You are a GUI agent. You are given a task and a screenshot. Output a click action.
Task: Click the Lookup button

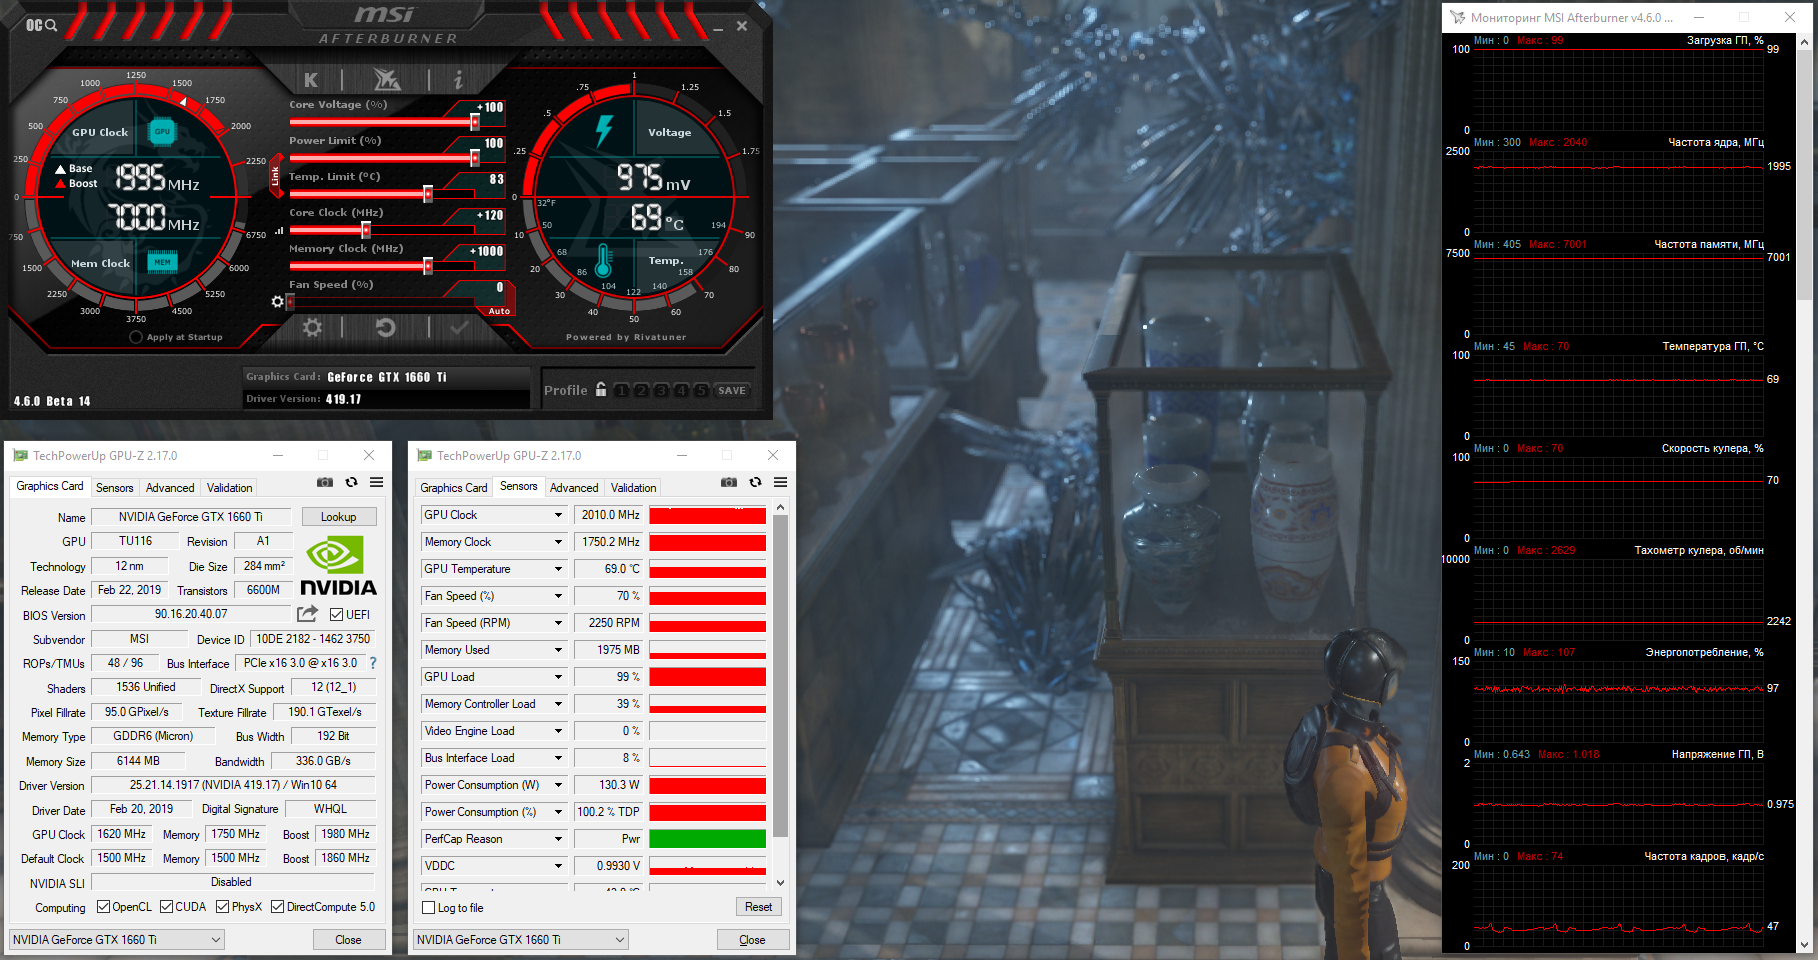click(x=338, y=517)
